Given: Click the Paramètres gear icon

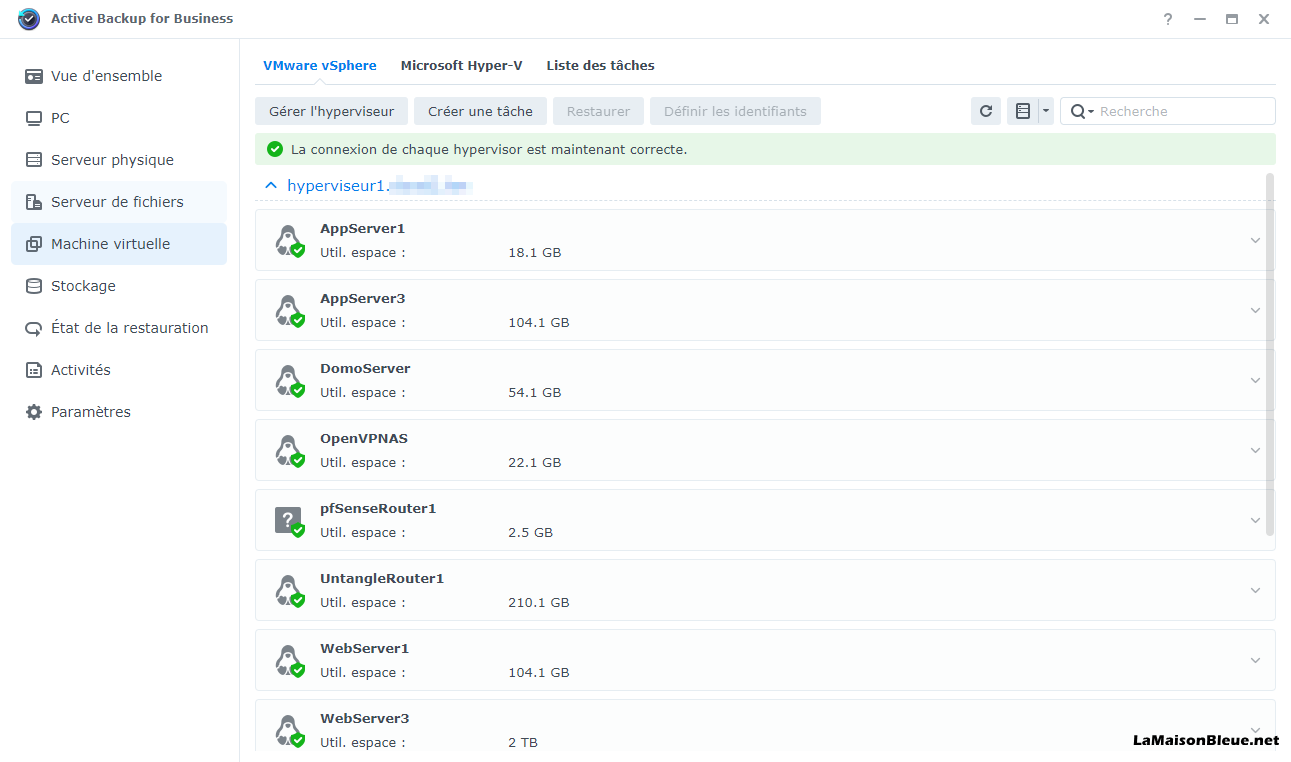Looking at the screenshot, I should [34, 412].
